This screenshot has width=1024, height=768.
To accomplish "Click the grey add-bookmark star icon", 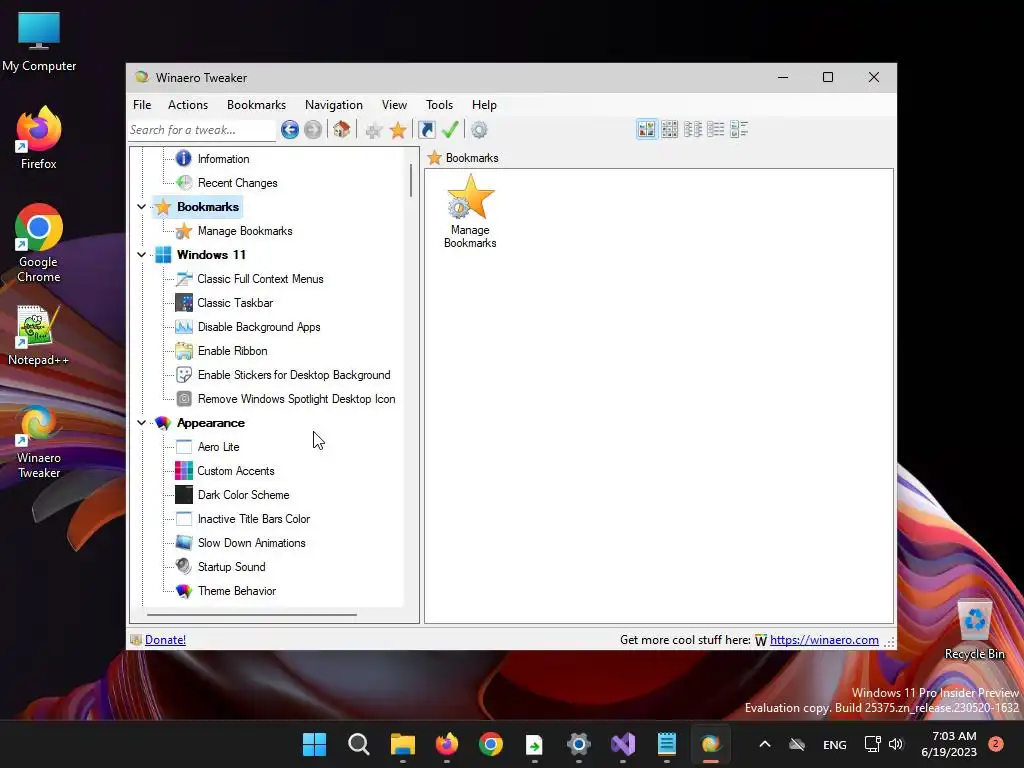I will tap(374, 131).
